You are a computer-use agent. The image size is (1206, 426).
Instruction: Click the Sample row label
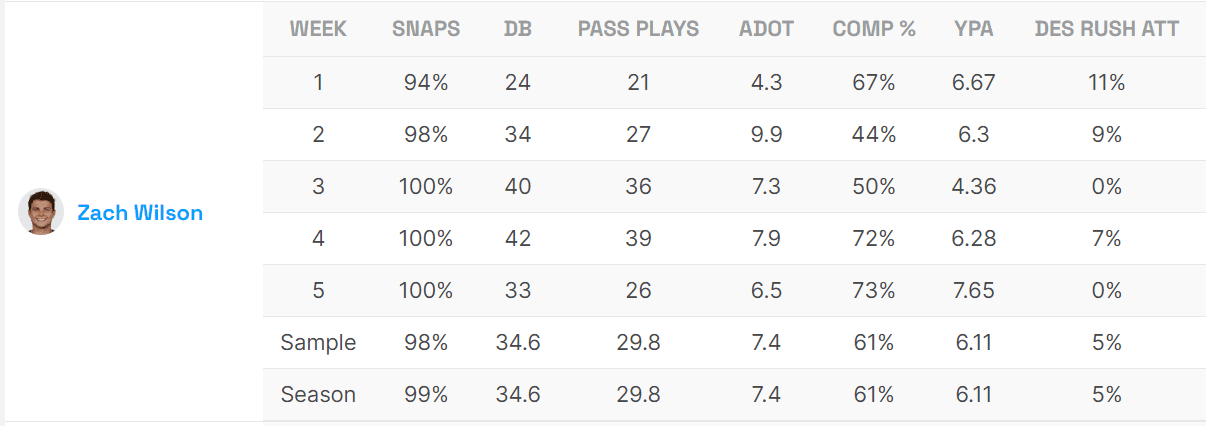[318, 343]
